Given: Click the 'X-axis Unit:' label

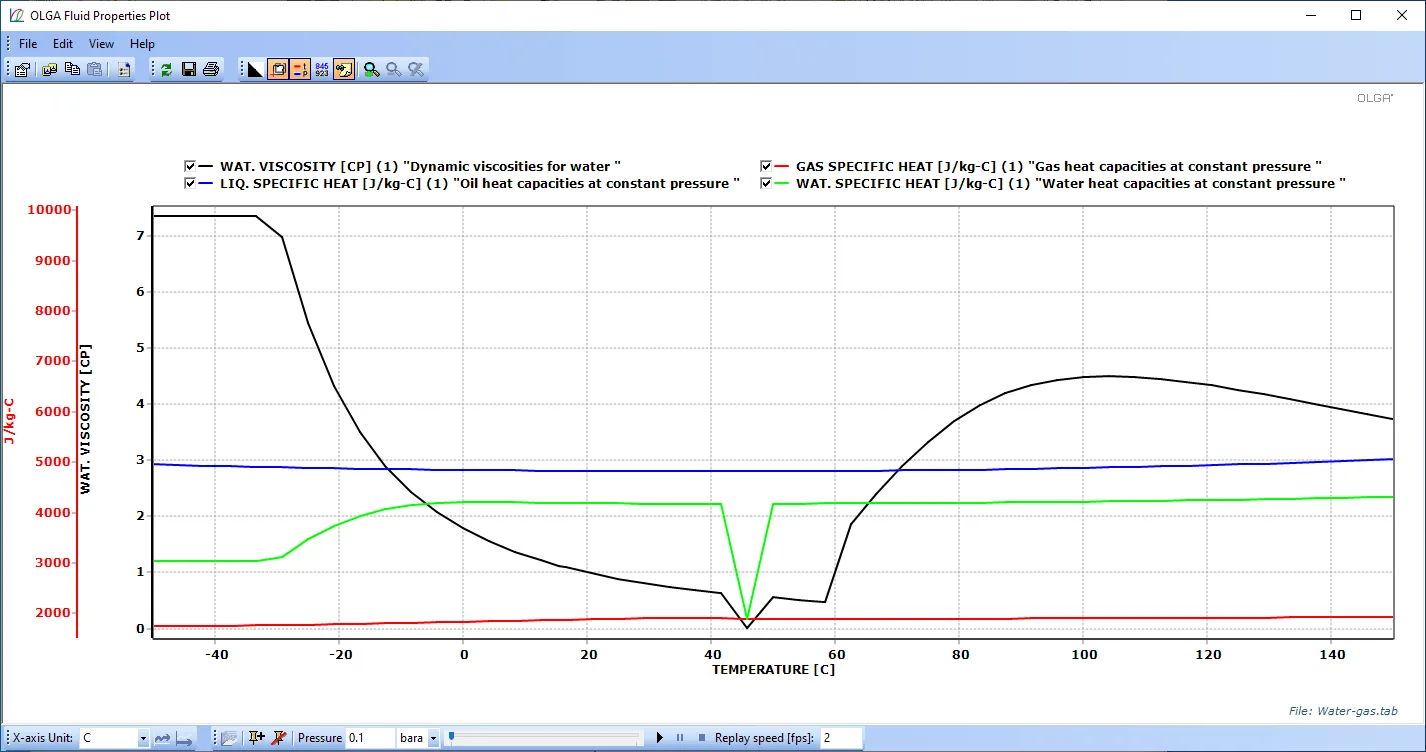Looking at the screenshot, I should point(43,738).
